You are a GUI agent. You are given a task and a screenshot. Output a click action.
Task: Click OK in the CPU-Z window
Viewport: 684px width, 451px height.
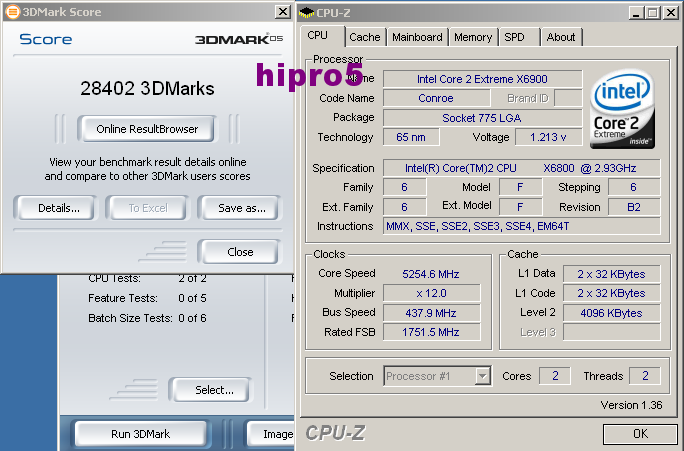coord(640,434)
